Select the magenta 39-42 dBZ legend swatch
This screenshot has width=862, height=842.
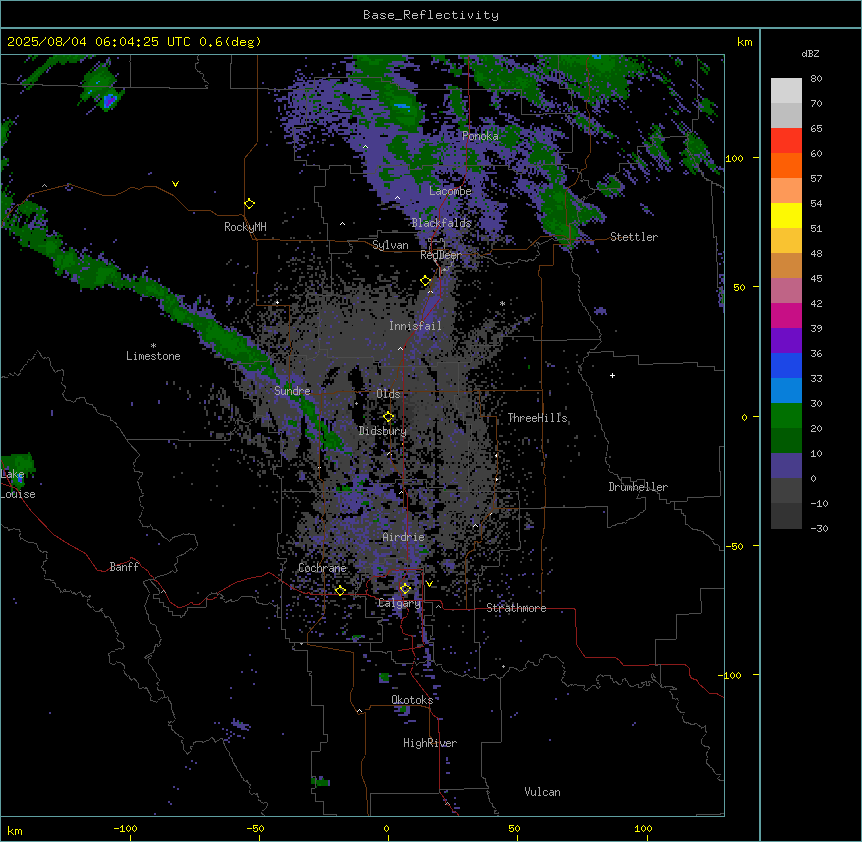(786, 315)
